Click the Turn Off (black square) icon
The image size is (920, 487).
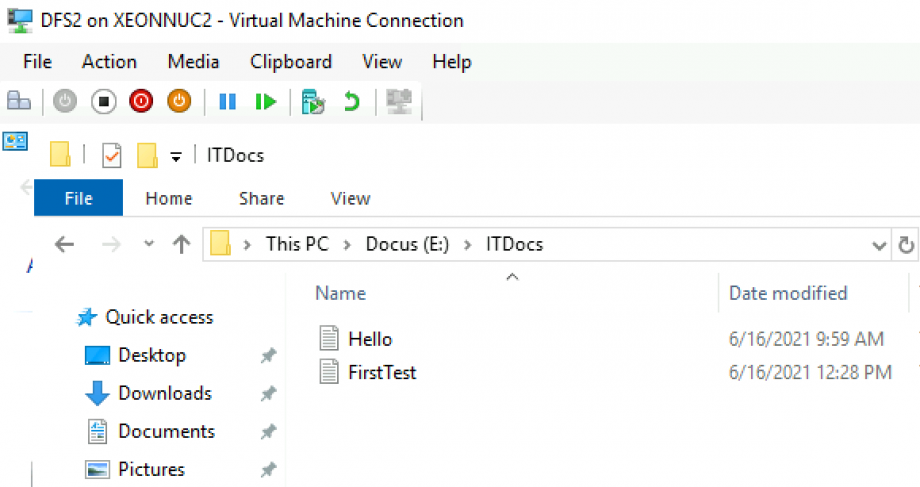pos(103,101)
